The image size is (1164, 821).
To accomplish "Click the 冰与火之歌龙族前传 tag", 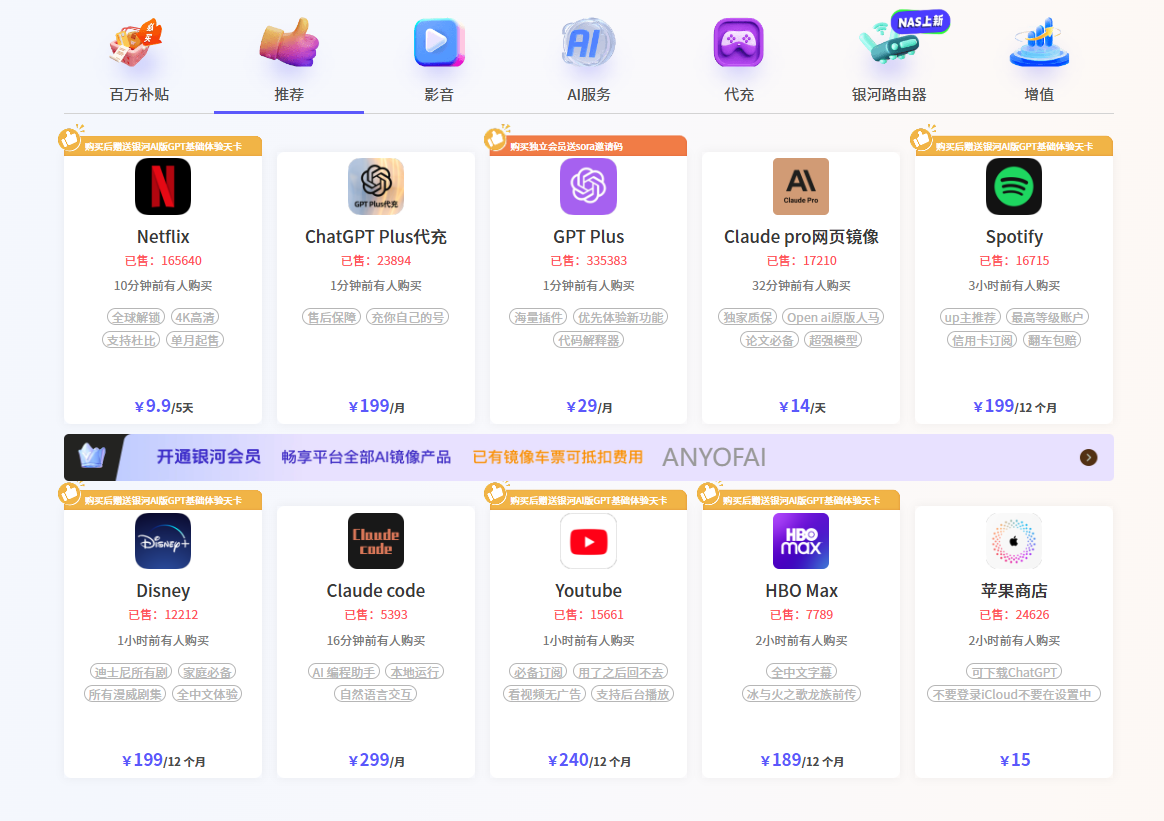I will [x=801, y=694].
